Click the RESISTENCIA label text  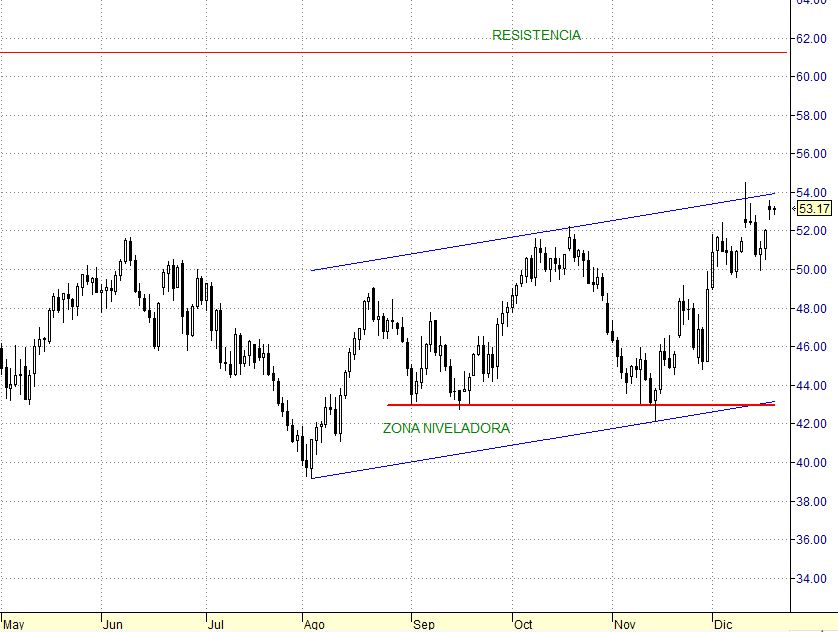click(x=536, y=35)
